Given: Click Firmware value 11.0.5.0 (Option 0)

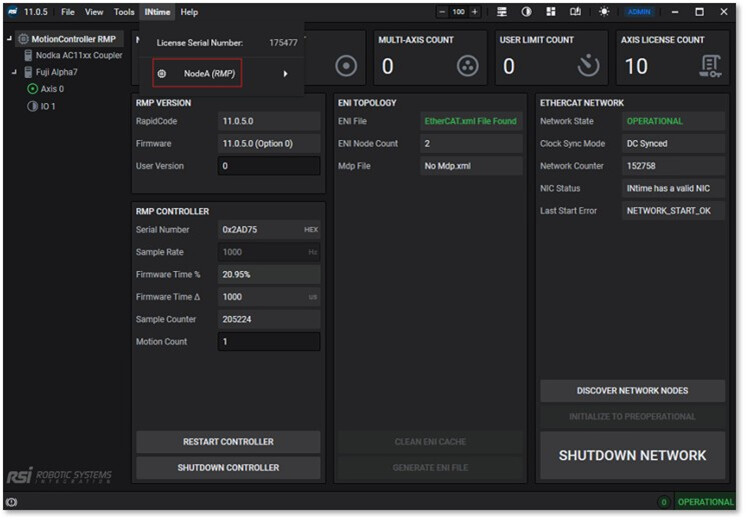Looking at the screenshot, I should click(269, 143).
